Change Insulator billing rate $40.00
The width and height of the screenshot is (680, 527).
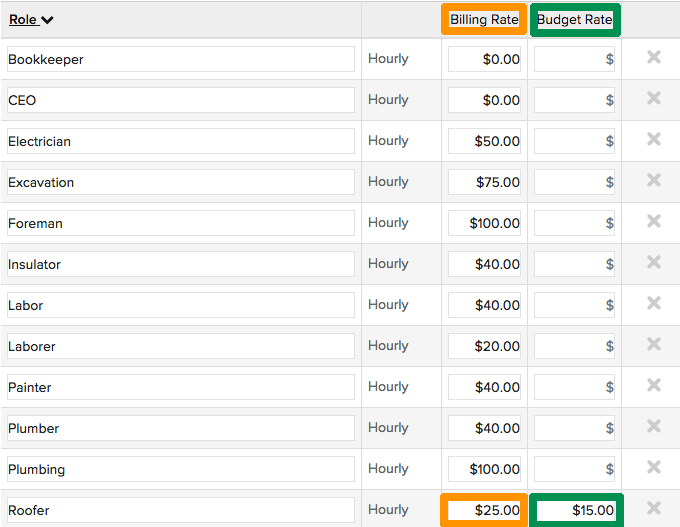[484, 264]
